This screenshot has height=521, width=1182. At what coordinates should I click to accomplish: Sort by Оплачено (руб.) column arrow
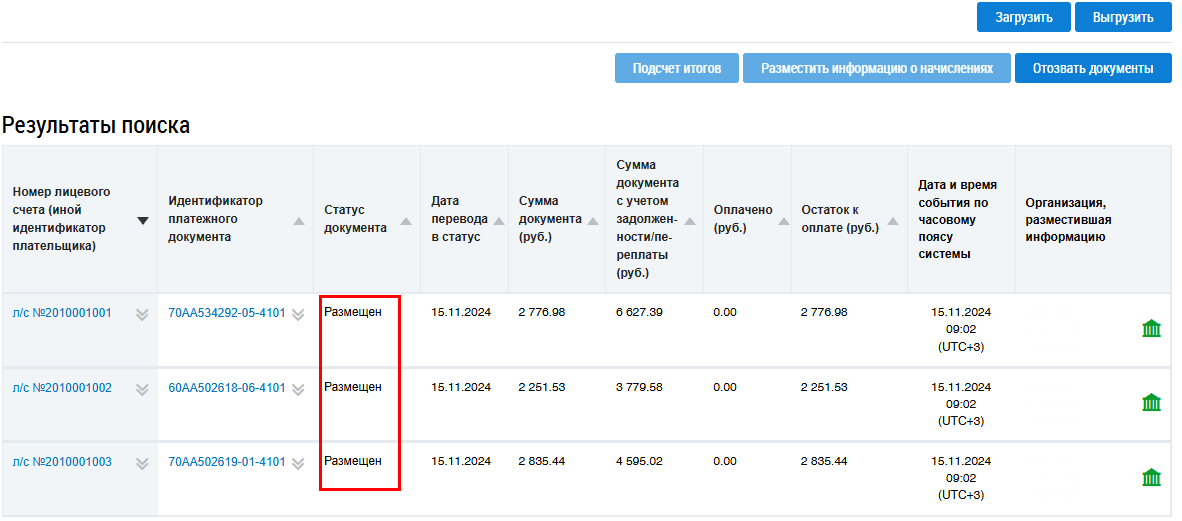(781, 221)
